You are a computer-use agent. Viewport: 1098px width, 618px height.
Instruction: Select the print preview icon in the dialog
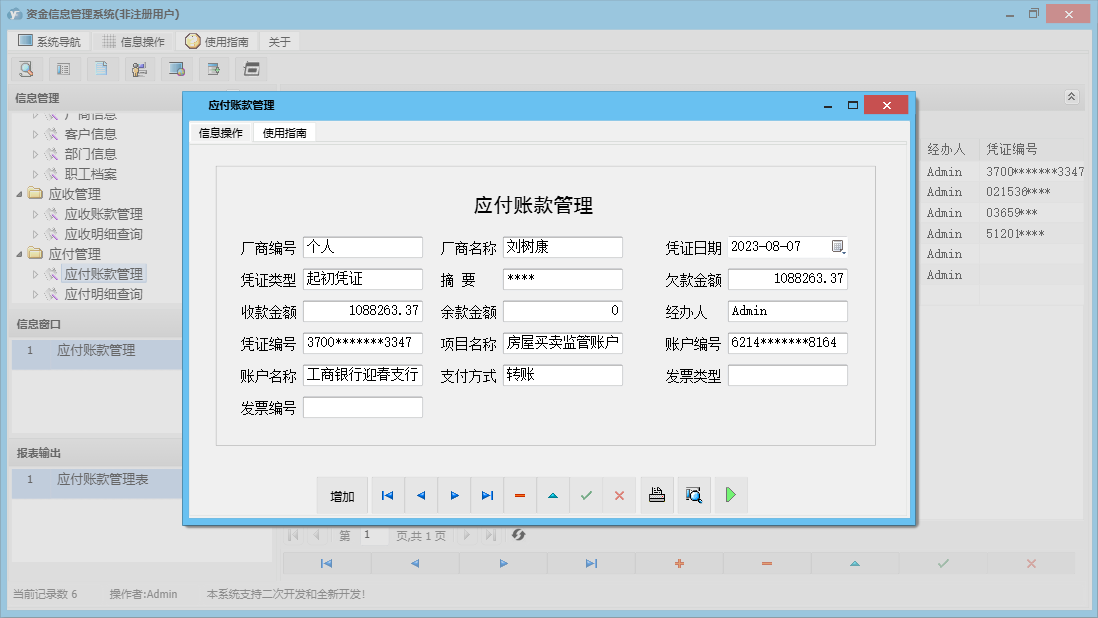click(694, 495)
